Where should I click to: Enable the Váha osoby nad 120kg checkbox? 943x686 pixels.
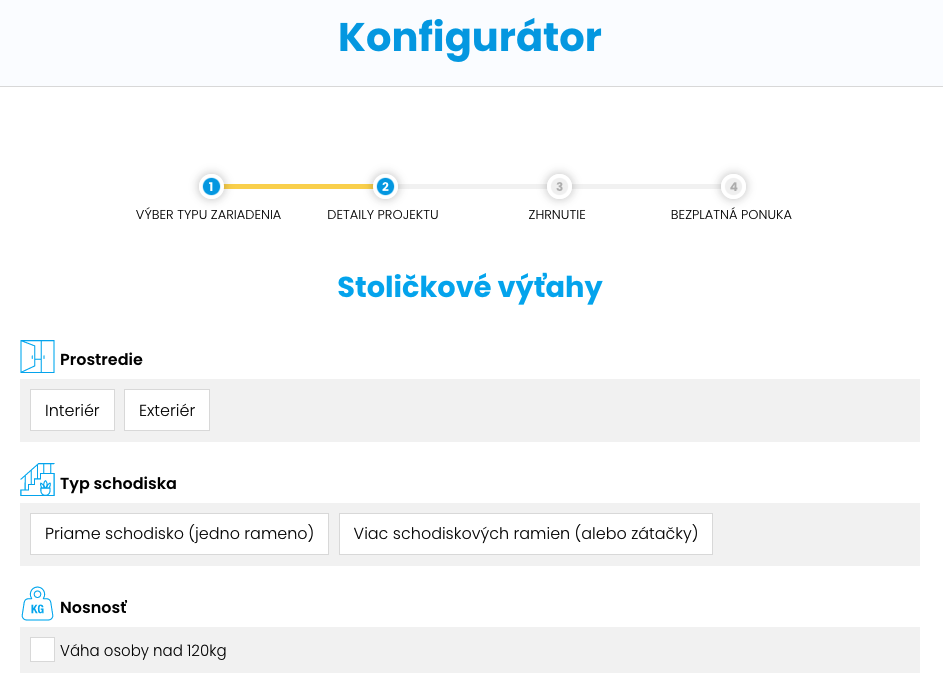point(42,650)
